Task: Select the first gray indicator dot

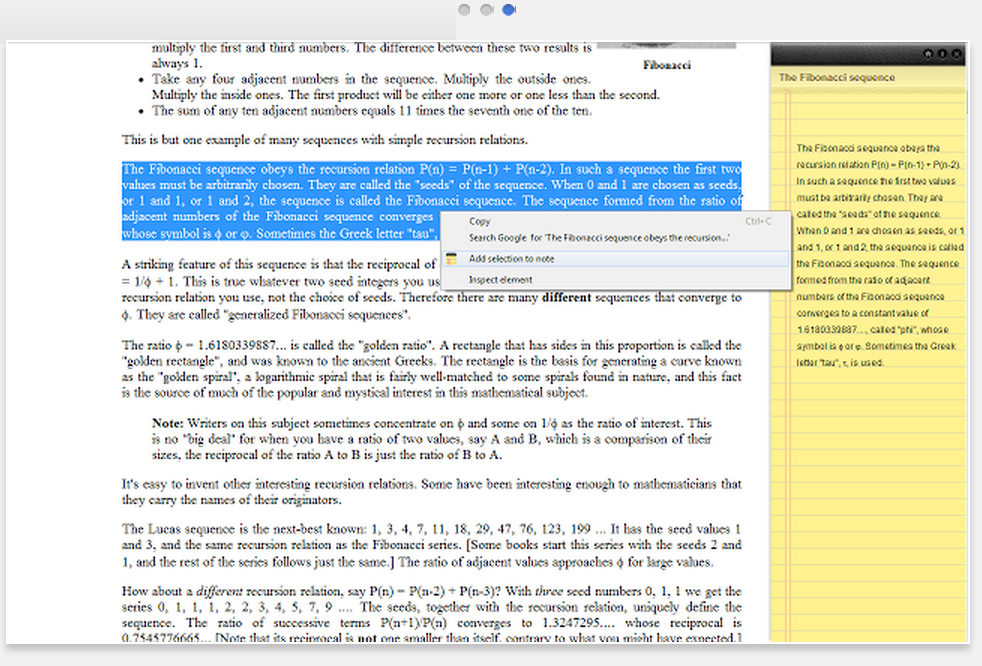Action: click(x=464, y=9)
